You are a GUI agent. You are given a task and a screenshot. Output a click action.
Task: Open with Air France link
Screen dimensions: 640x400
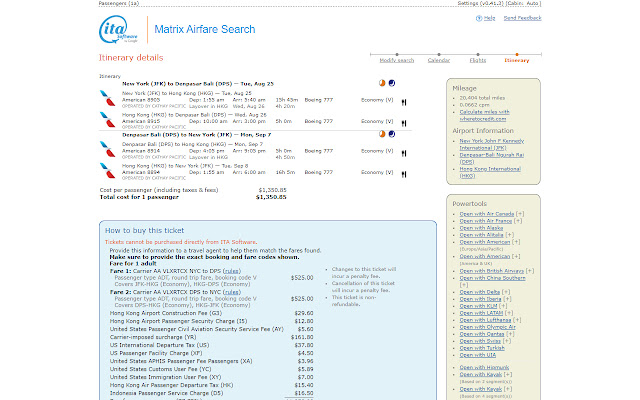pyautogui.click(x=486, y=221)
